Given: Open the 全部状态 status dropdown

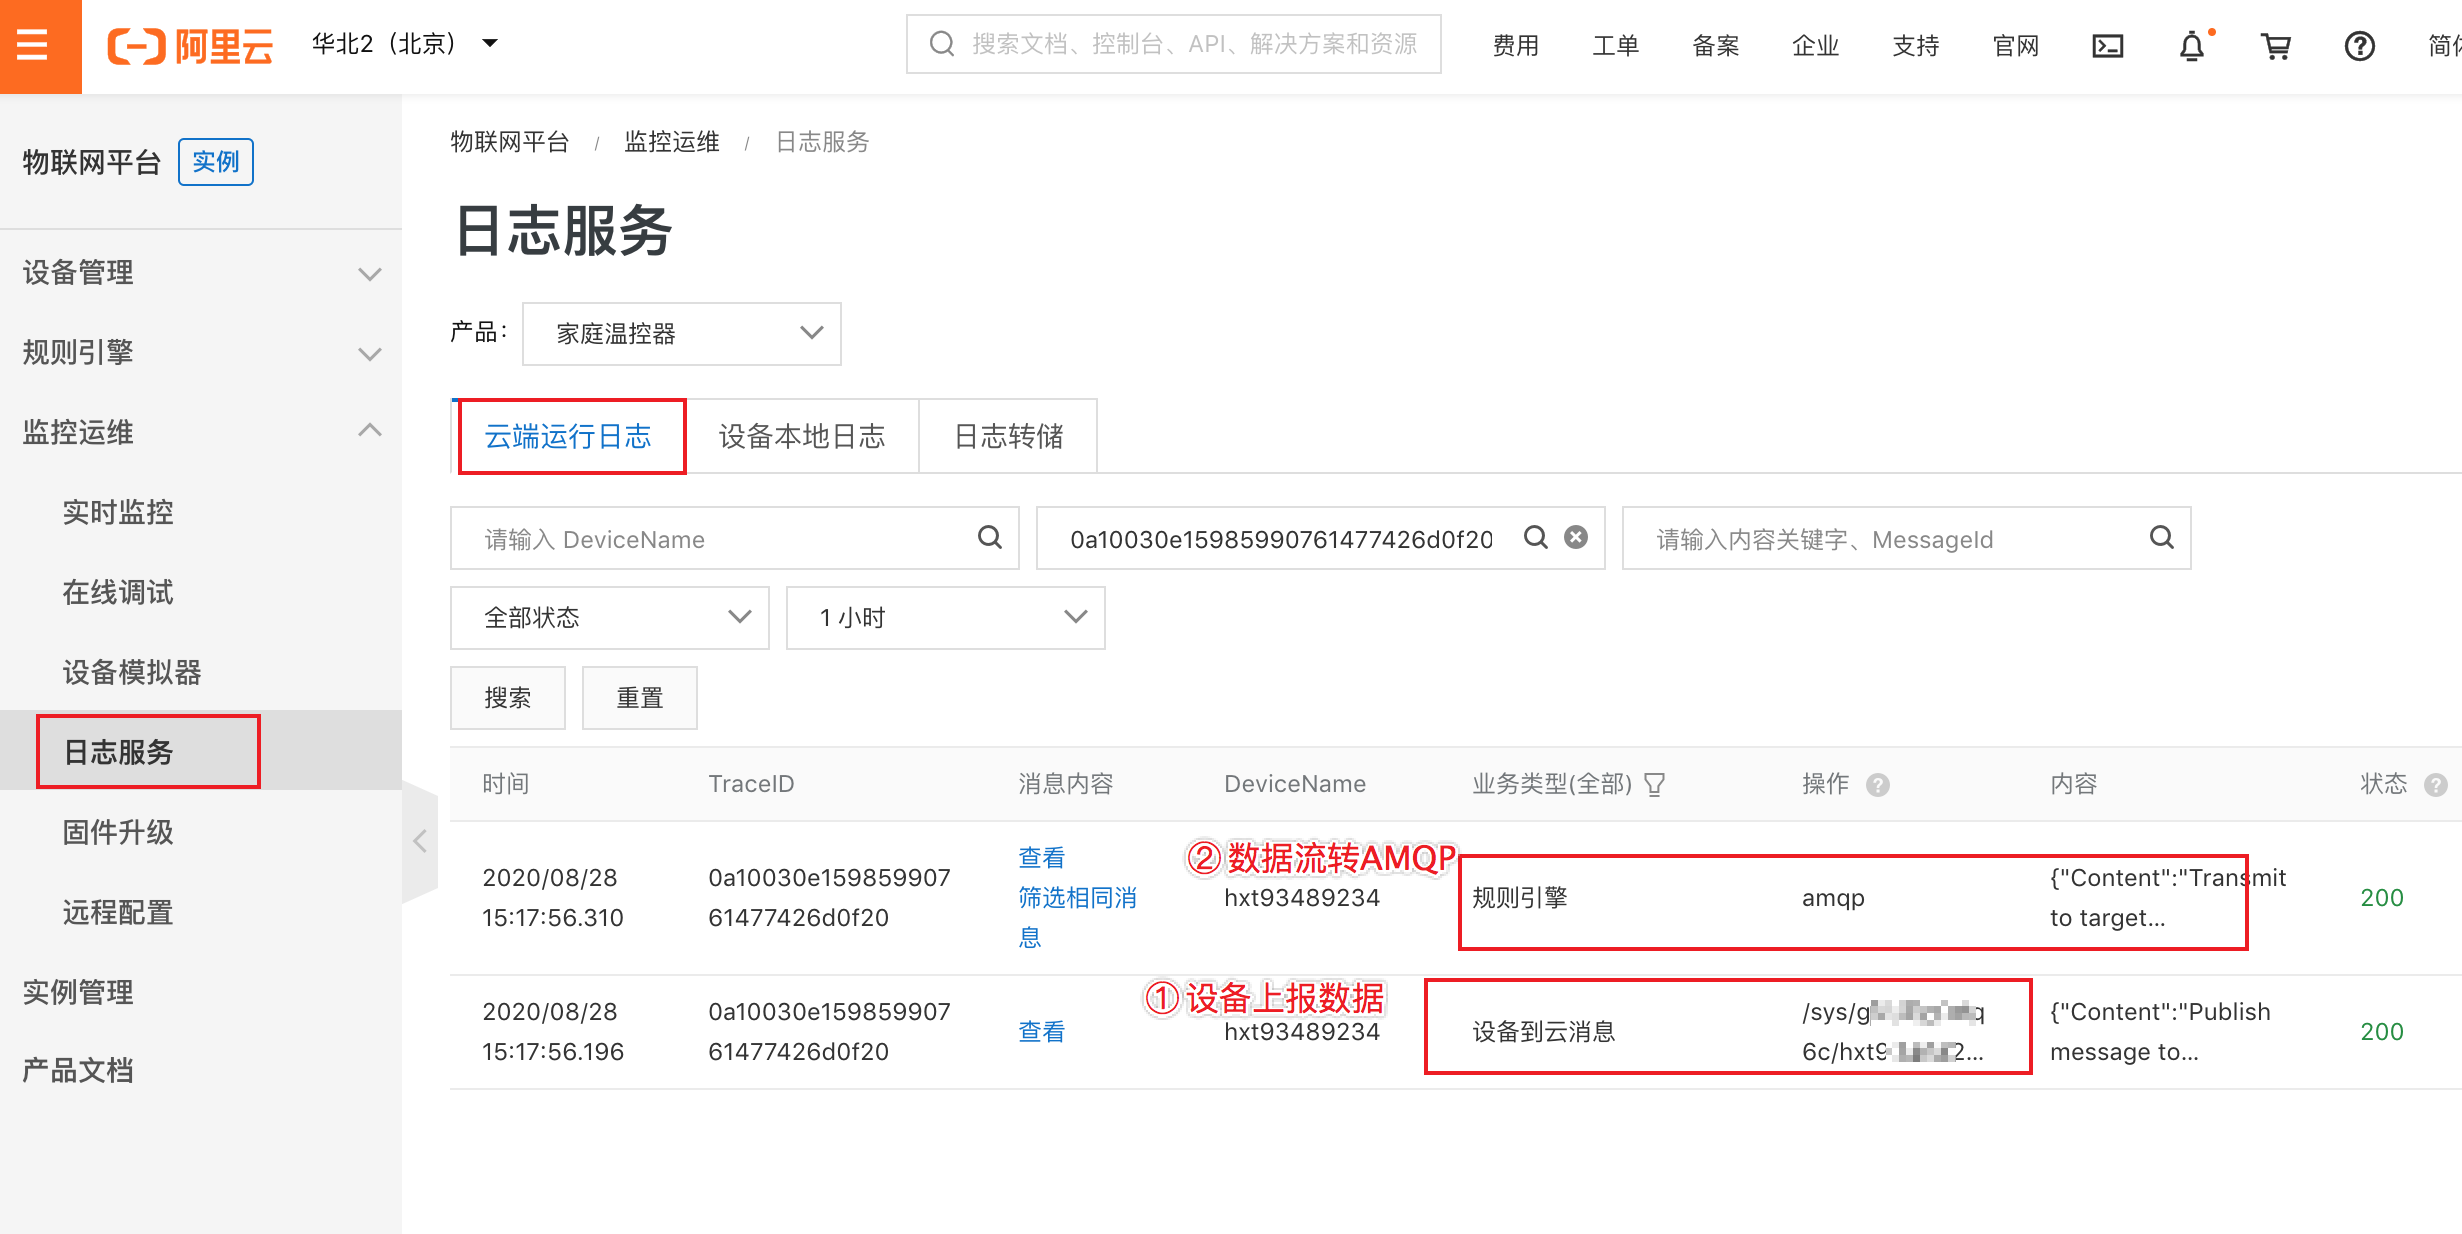Looking at the screenshot, I should tap(610, 618).
